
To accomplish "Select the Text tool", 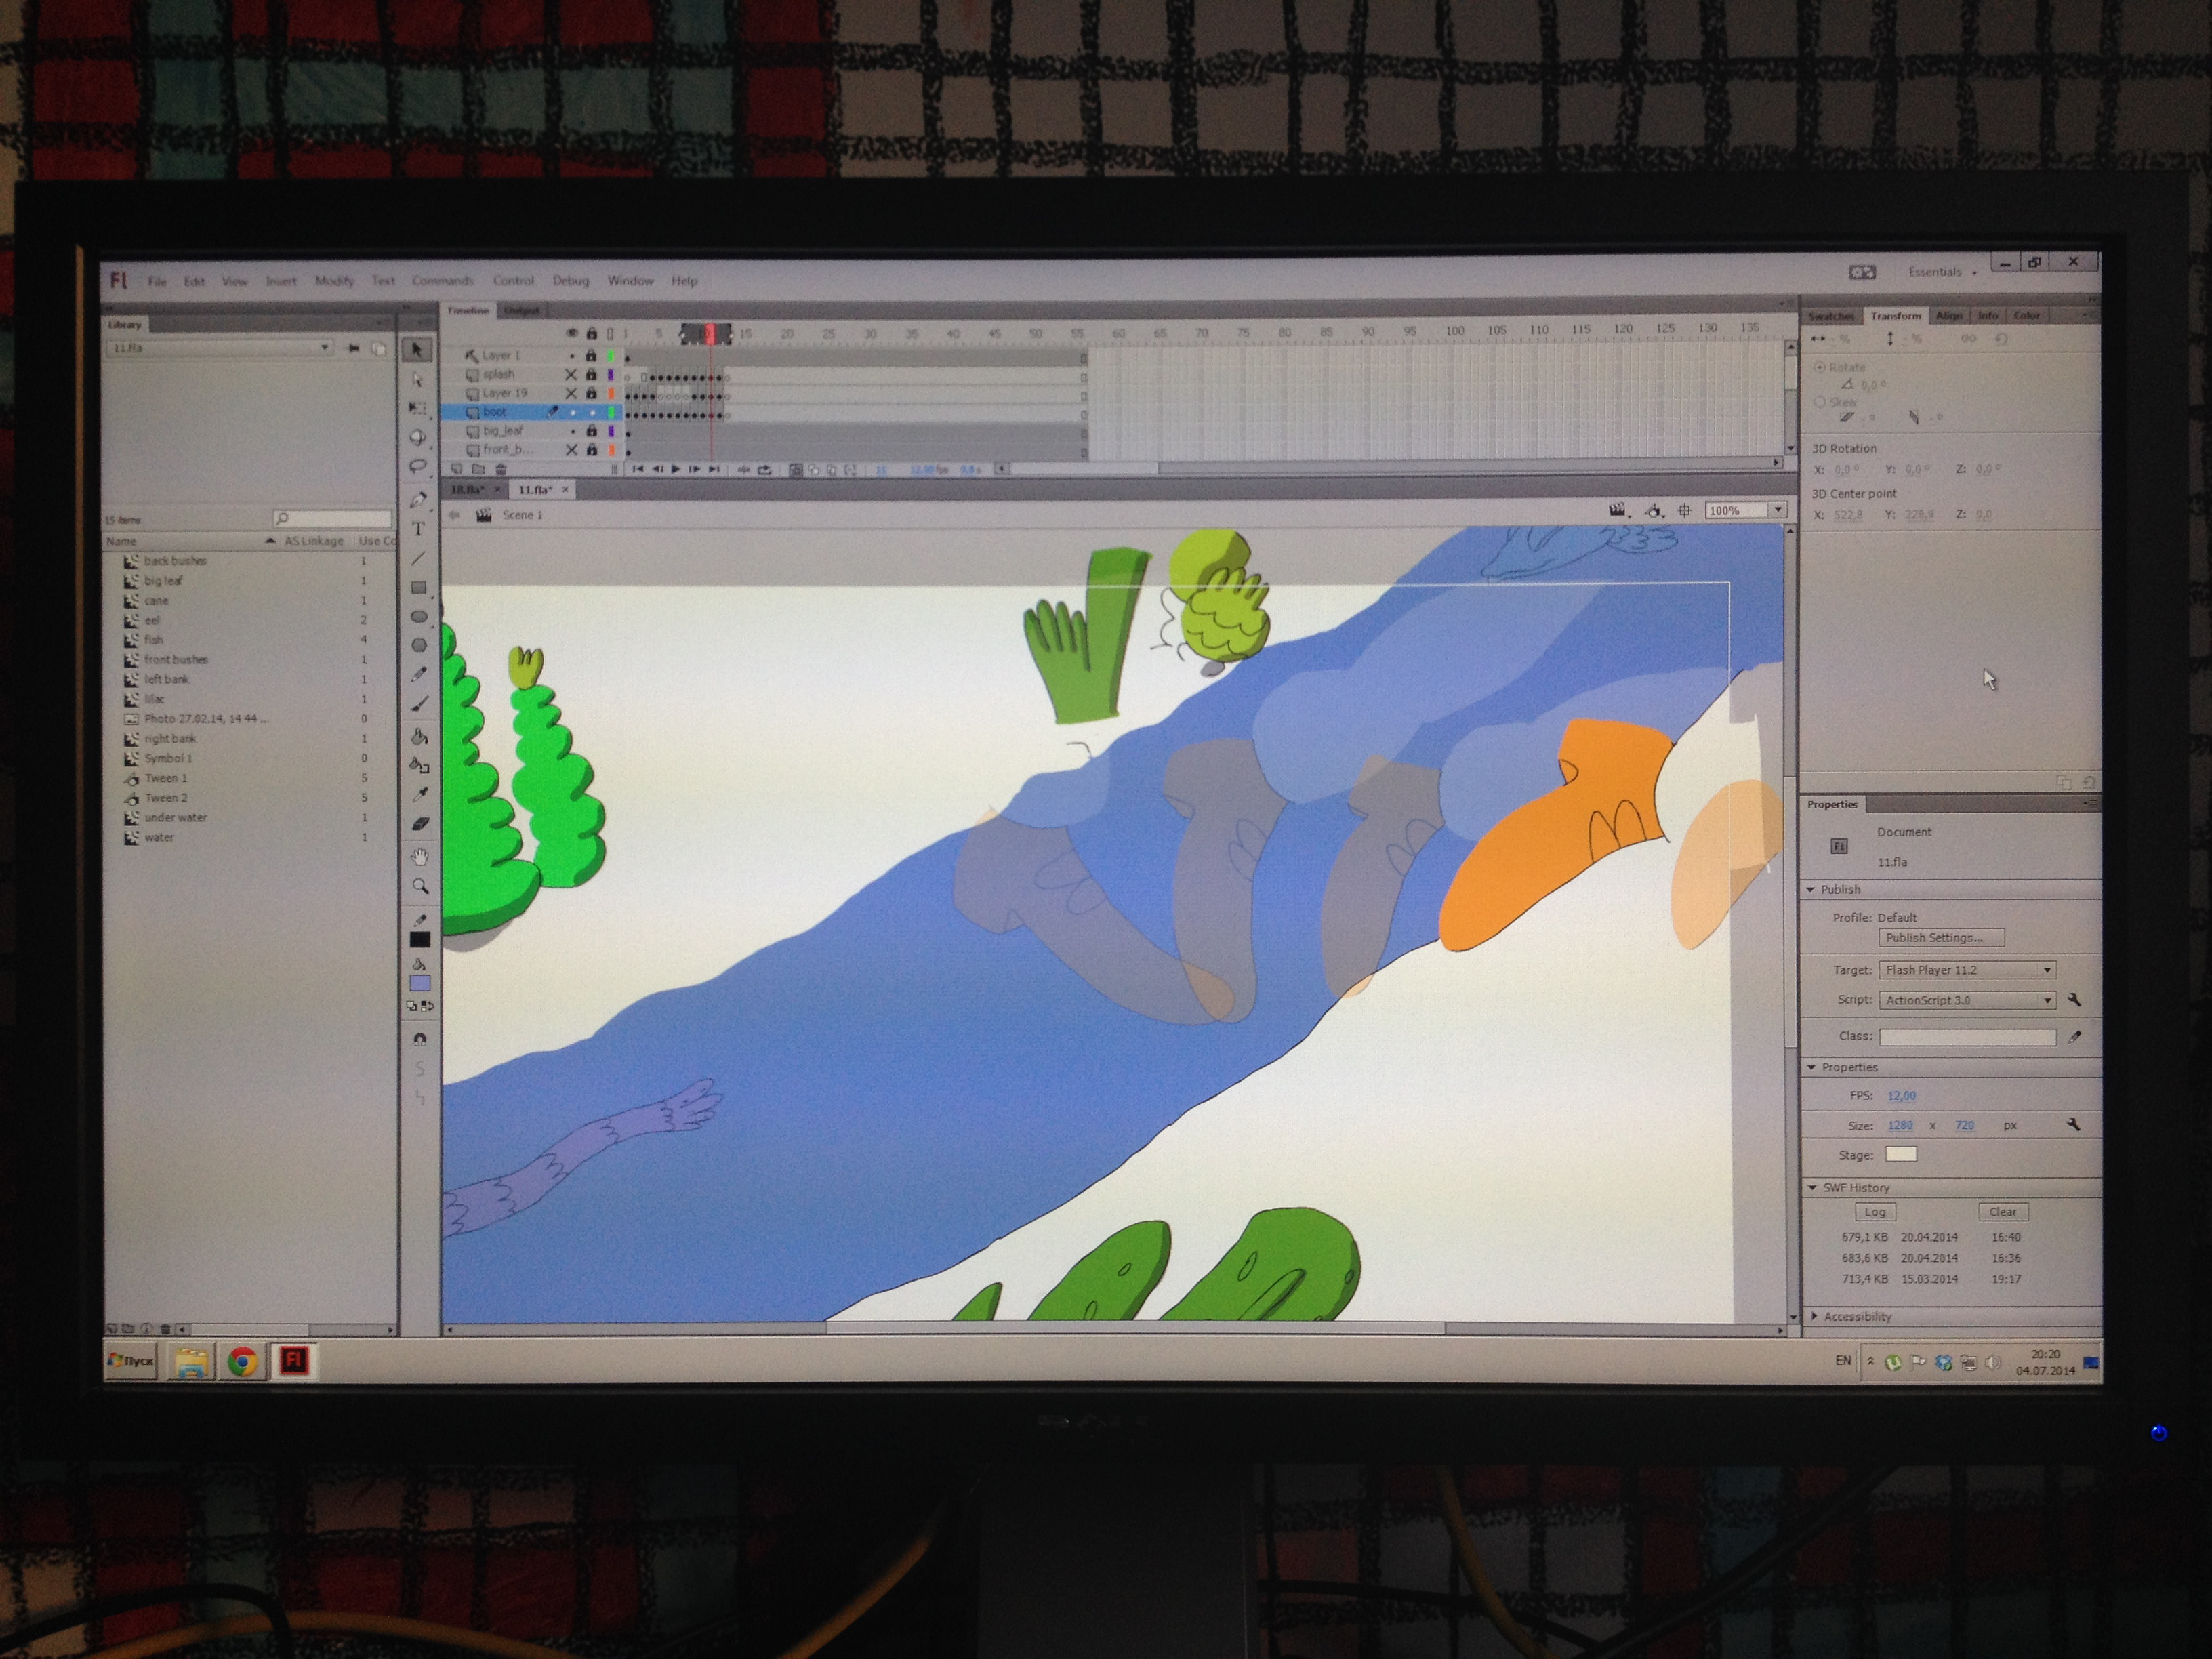I will 418,528.
